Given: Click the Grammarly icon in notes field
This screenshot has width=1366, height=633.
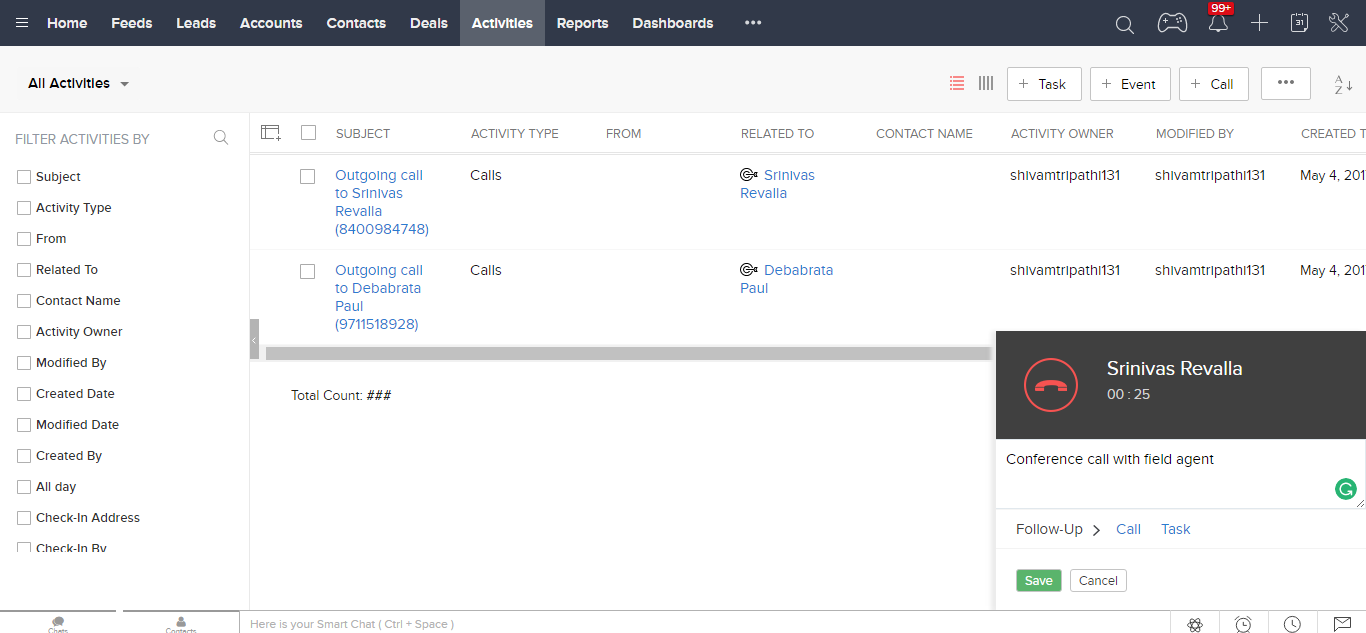Looking at the screenshot, I should click(x=1346, y=489).
